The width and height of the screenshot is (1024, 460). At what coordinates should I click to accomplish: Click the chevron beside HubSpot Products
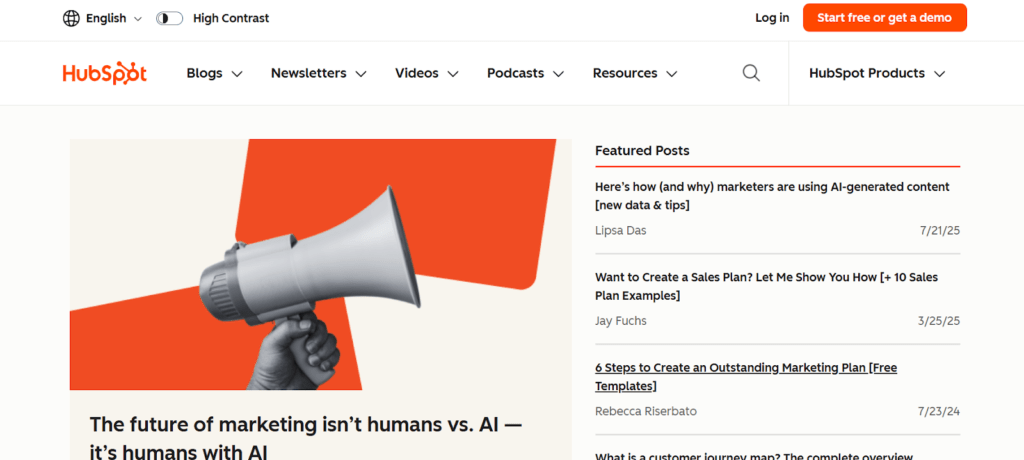point(939,74)
